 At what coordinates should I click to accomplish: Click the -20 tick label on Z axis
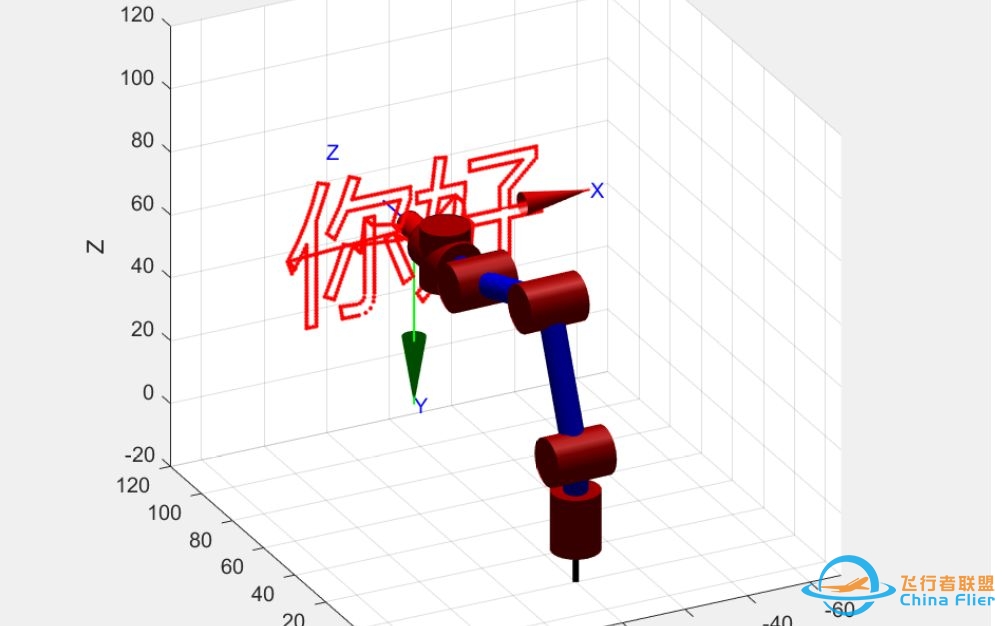point(139,456)
